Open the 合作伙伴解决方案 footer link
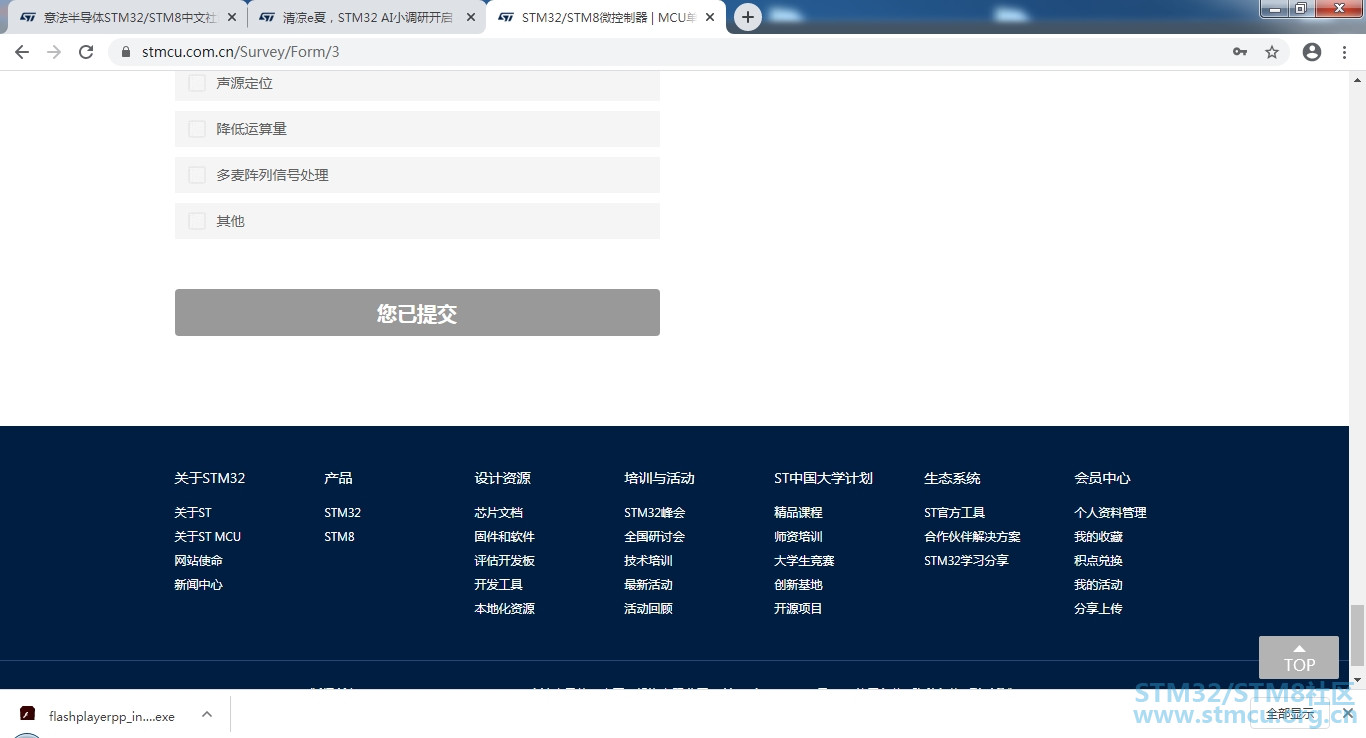The height and width of the screenshot is (738, 1366). click(x=973, y=537)
